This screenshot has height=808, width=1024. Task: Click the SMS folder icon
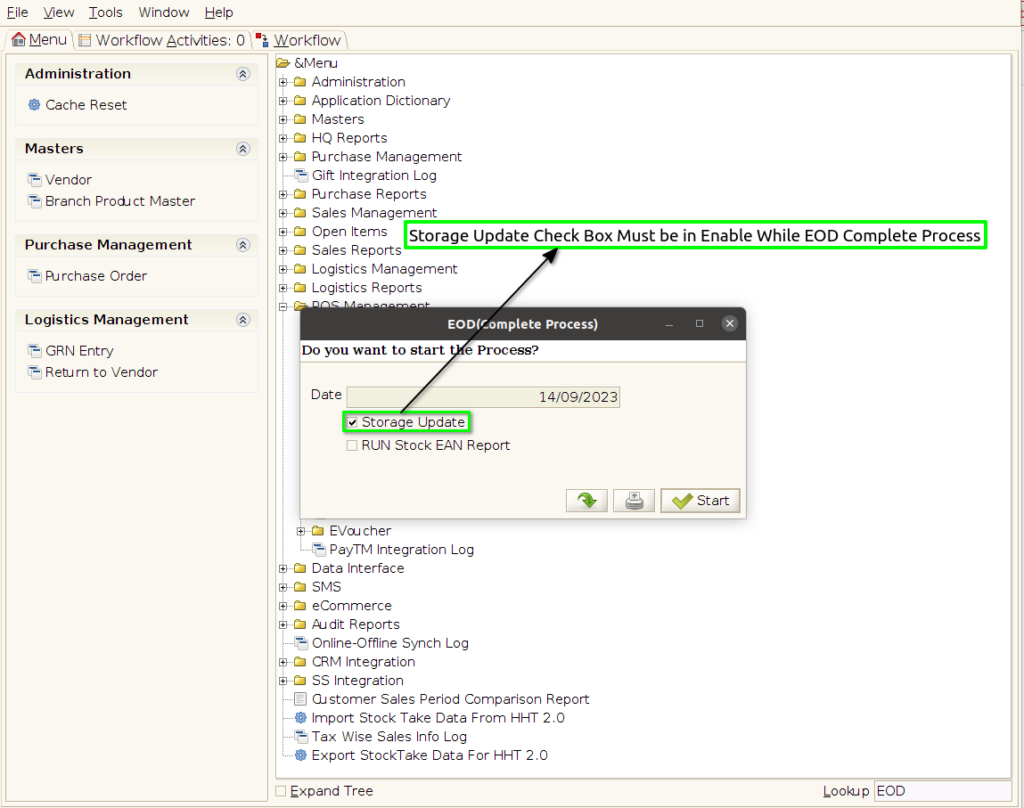point(300,587)
